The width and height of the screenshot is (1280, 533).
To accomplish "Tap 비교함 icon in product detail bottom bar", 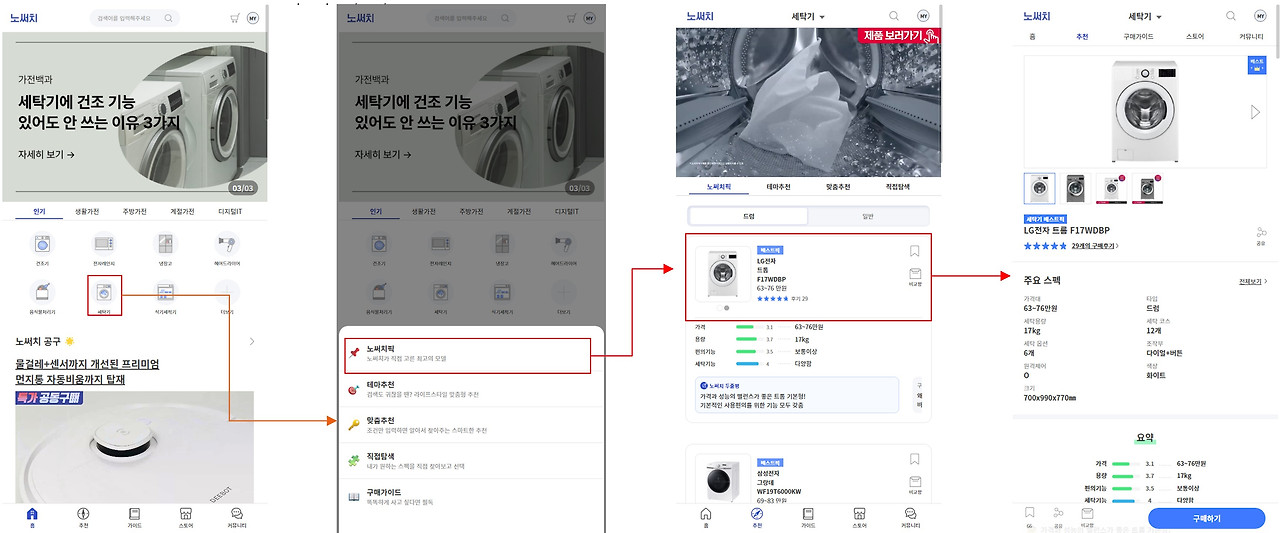I will tap(1087, 516).
